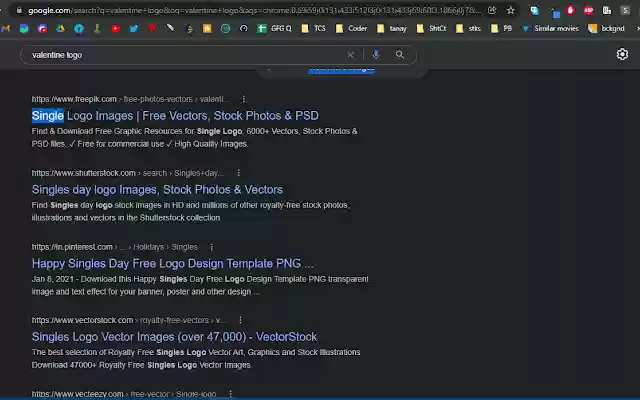This screenshot has height=400, width=640.
Task: Open the ShtCt bookmarks folder
Action: click(431, 28)
